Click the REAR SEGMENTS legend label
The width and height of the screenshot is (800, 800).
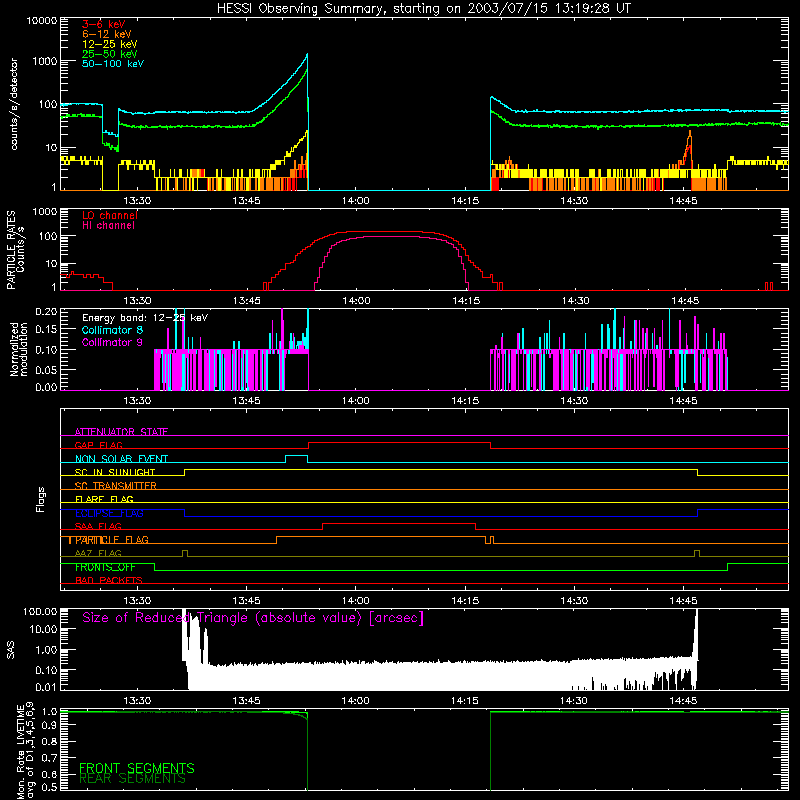(132, 779)
